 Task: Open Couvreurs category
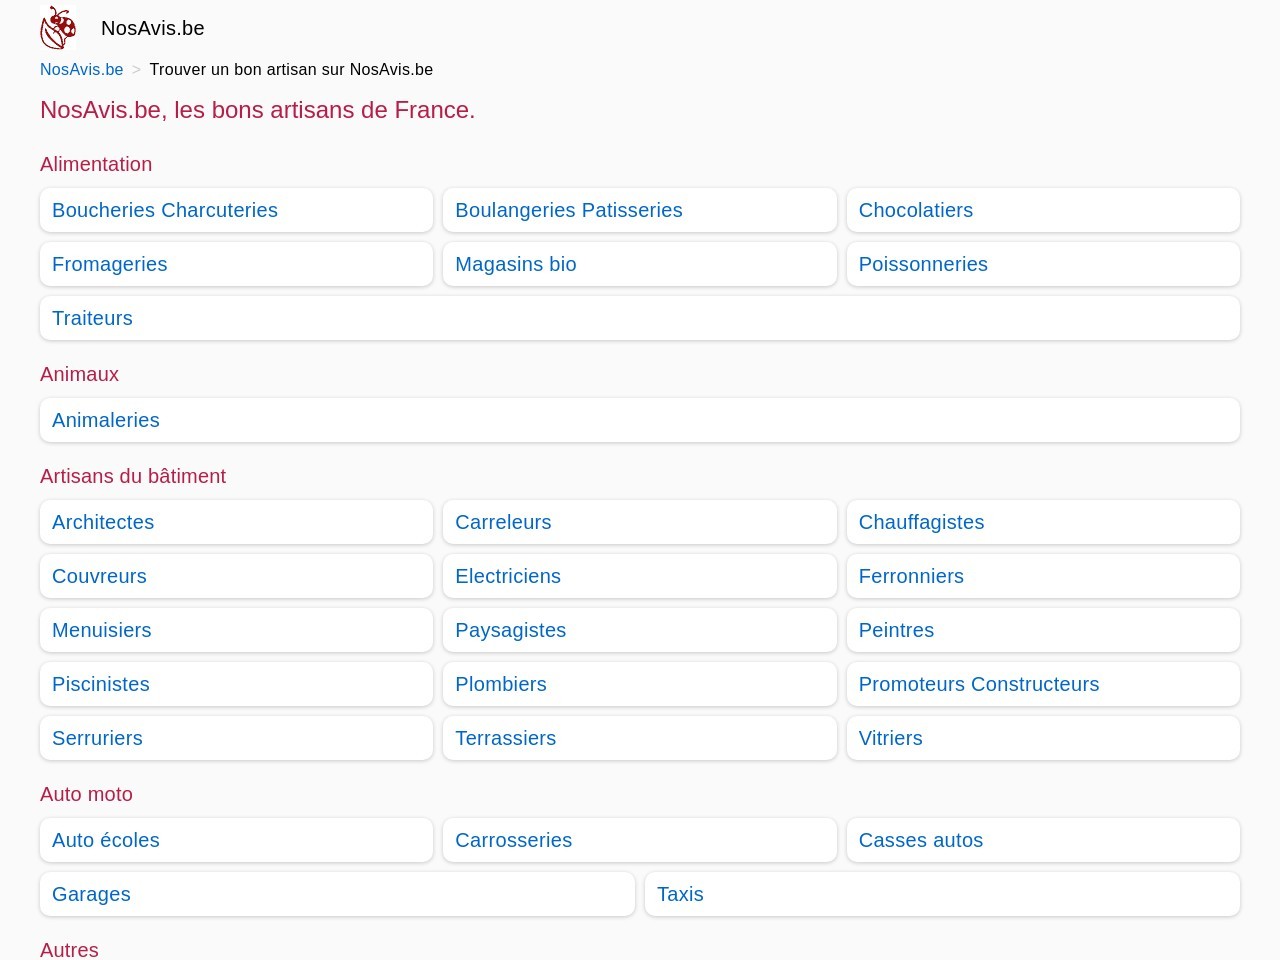tap(236, 576)
